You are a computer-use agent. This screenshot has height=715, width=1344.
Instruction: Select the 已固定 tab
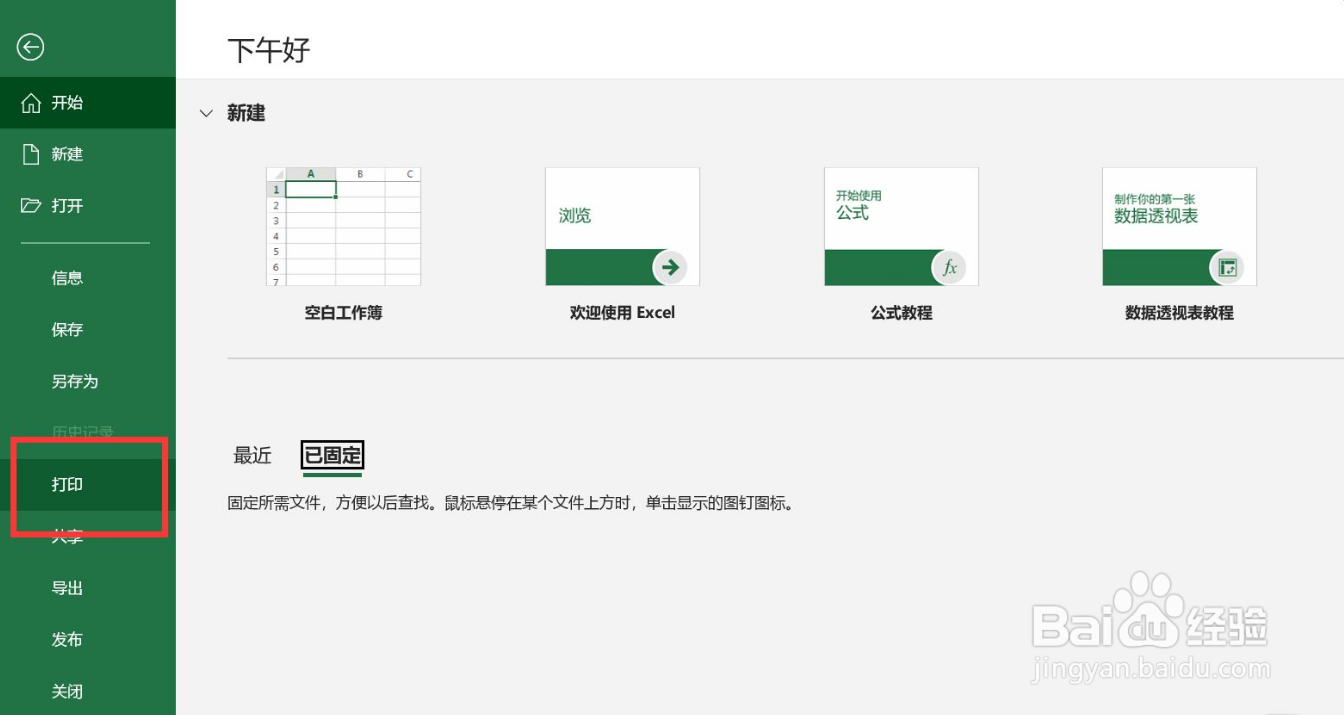[333, 456]
